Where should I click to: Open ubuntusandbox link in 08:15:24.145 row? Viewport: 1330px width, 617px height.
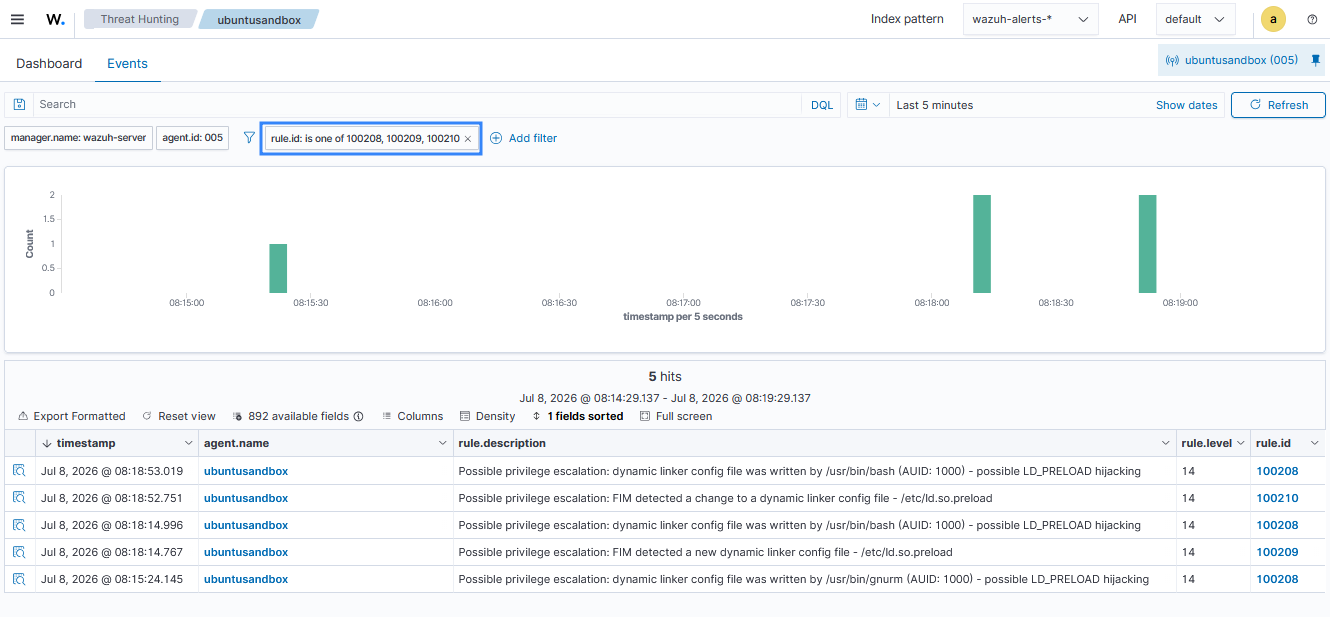coord(246,579)
